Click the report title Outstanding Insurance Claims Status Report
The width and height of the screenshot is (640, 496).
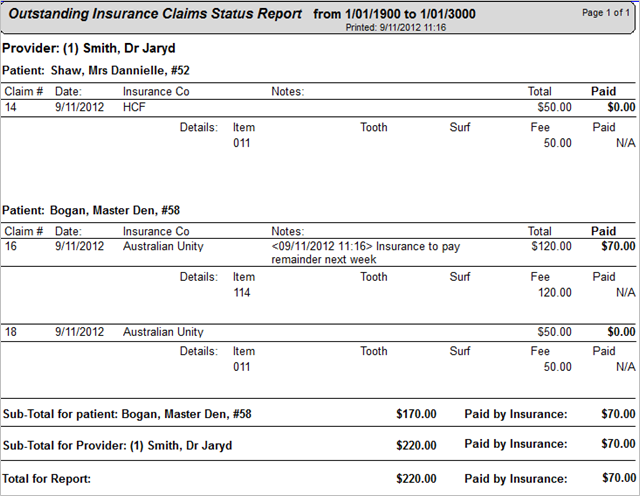tap(155, 14)
